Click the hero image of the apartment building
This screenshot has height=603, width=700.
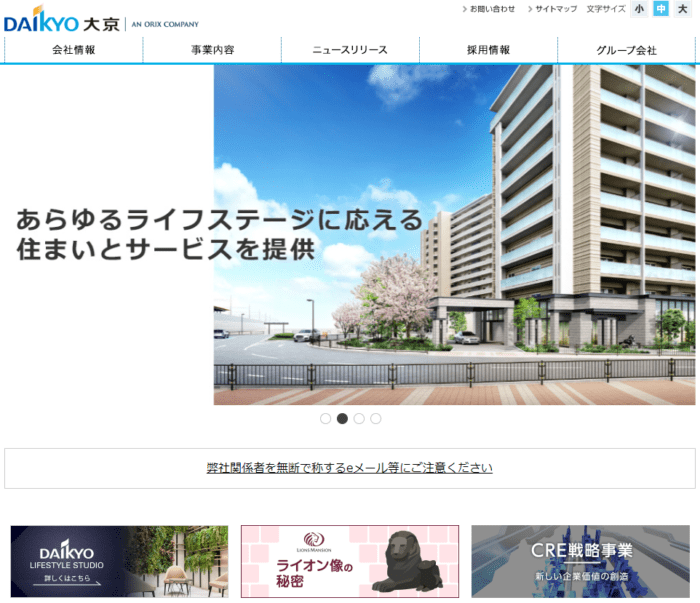point(454,235)
